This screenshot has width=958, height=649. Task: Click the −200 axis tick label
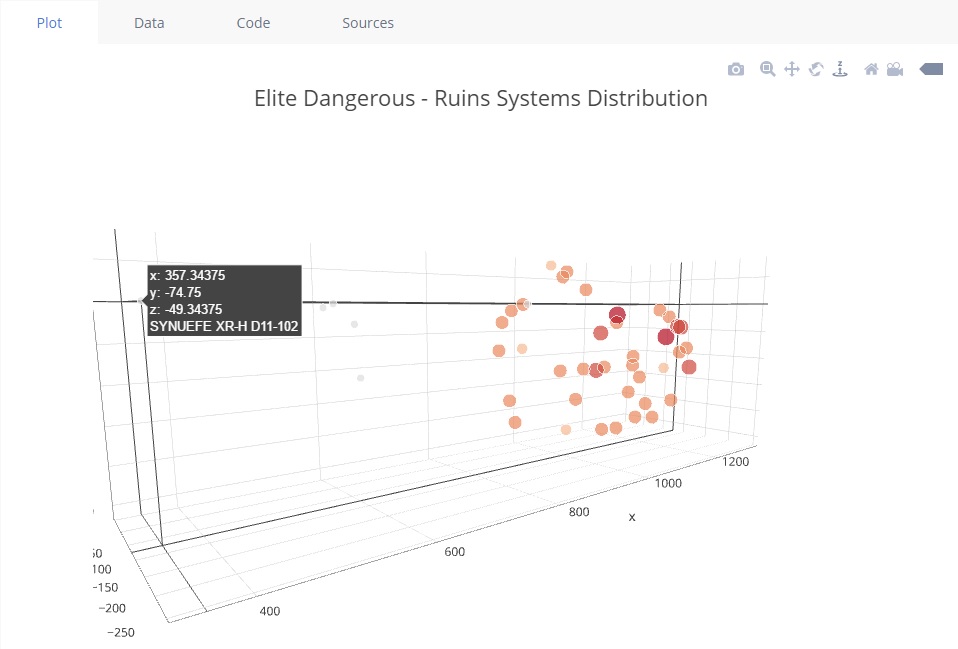pyautogui.click(x=112, y=609)
